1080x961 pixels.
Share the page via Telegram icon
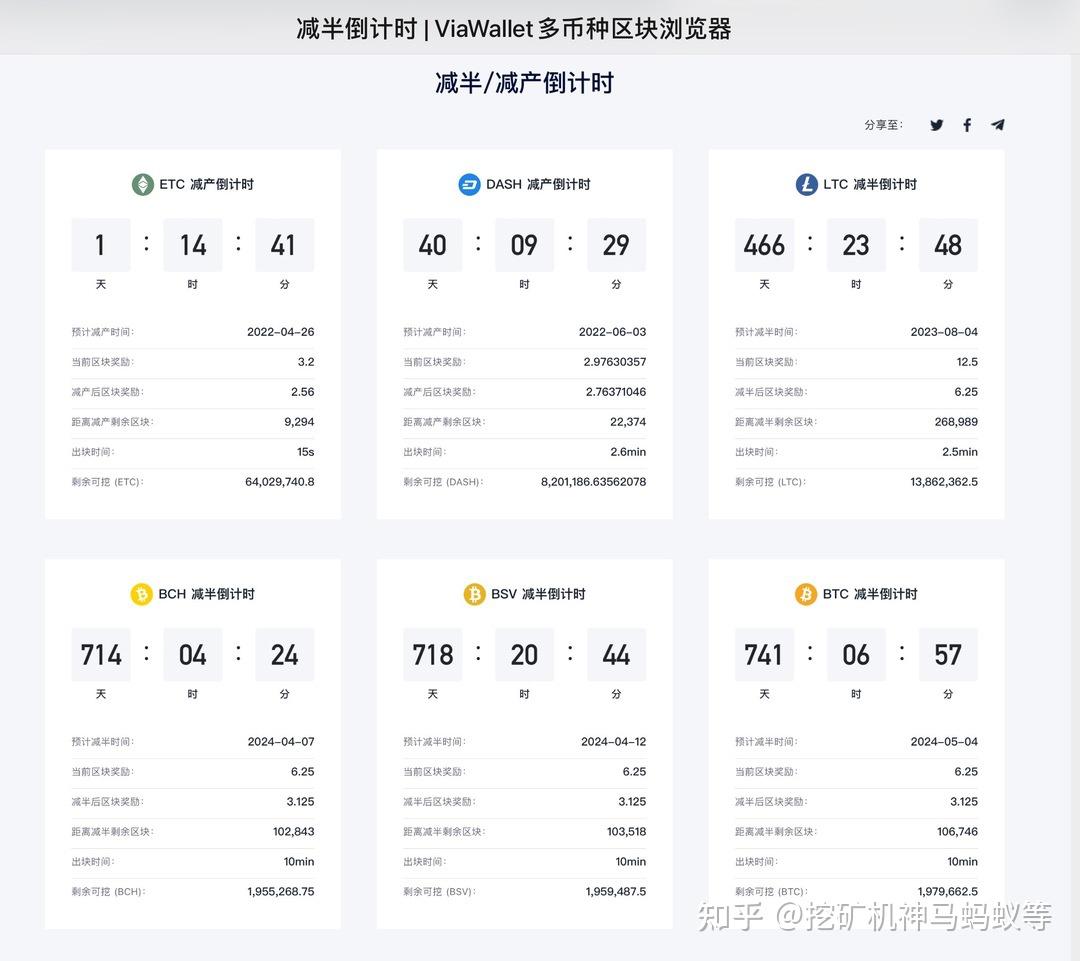[997, 124]
